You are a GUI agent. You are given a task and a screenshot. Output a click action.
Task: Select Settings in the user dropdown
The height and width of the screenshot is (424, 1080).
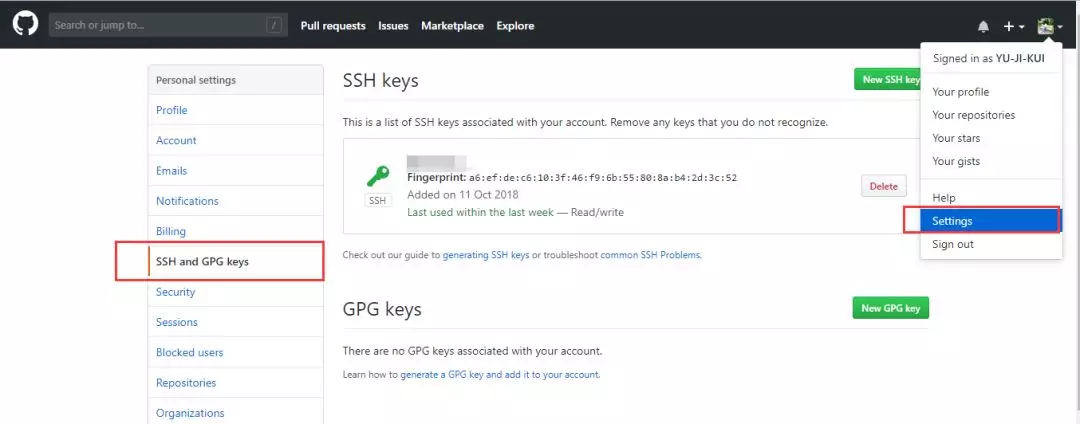[952, 221]
